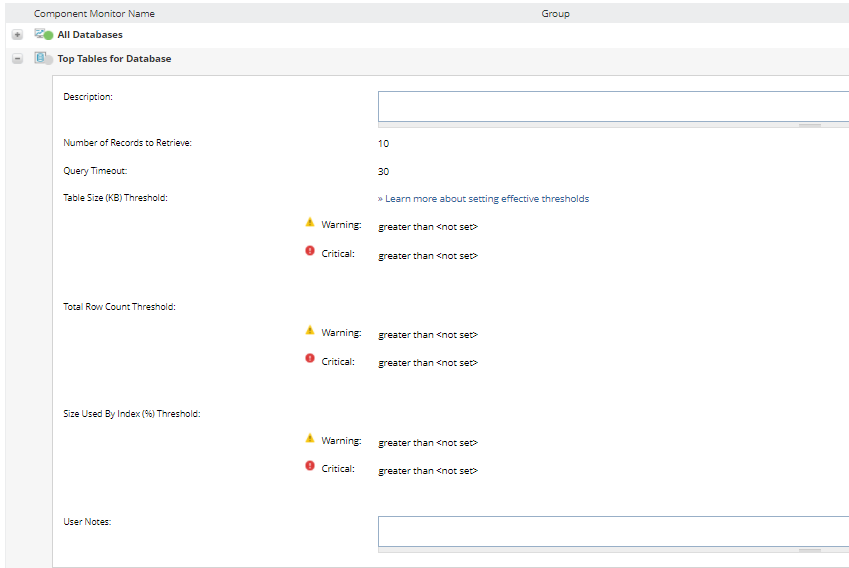
Task: Click the Number of Records value 10
Action: [384, 143]
